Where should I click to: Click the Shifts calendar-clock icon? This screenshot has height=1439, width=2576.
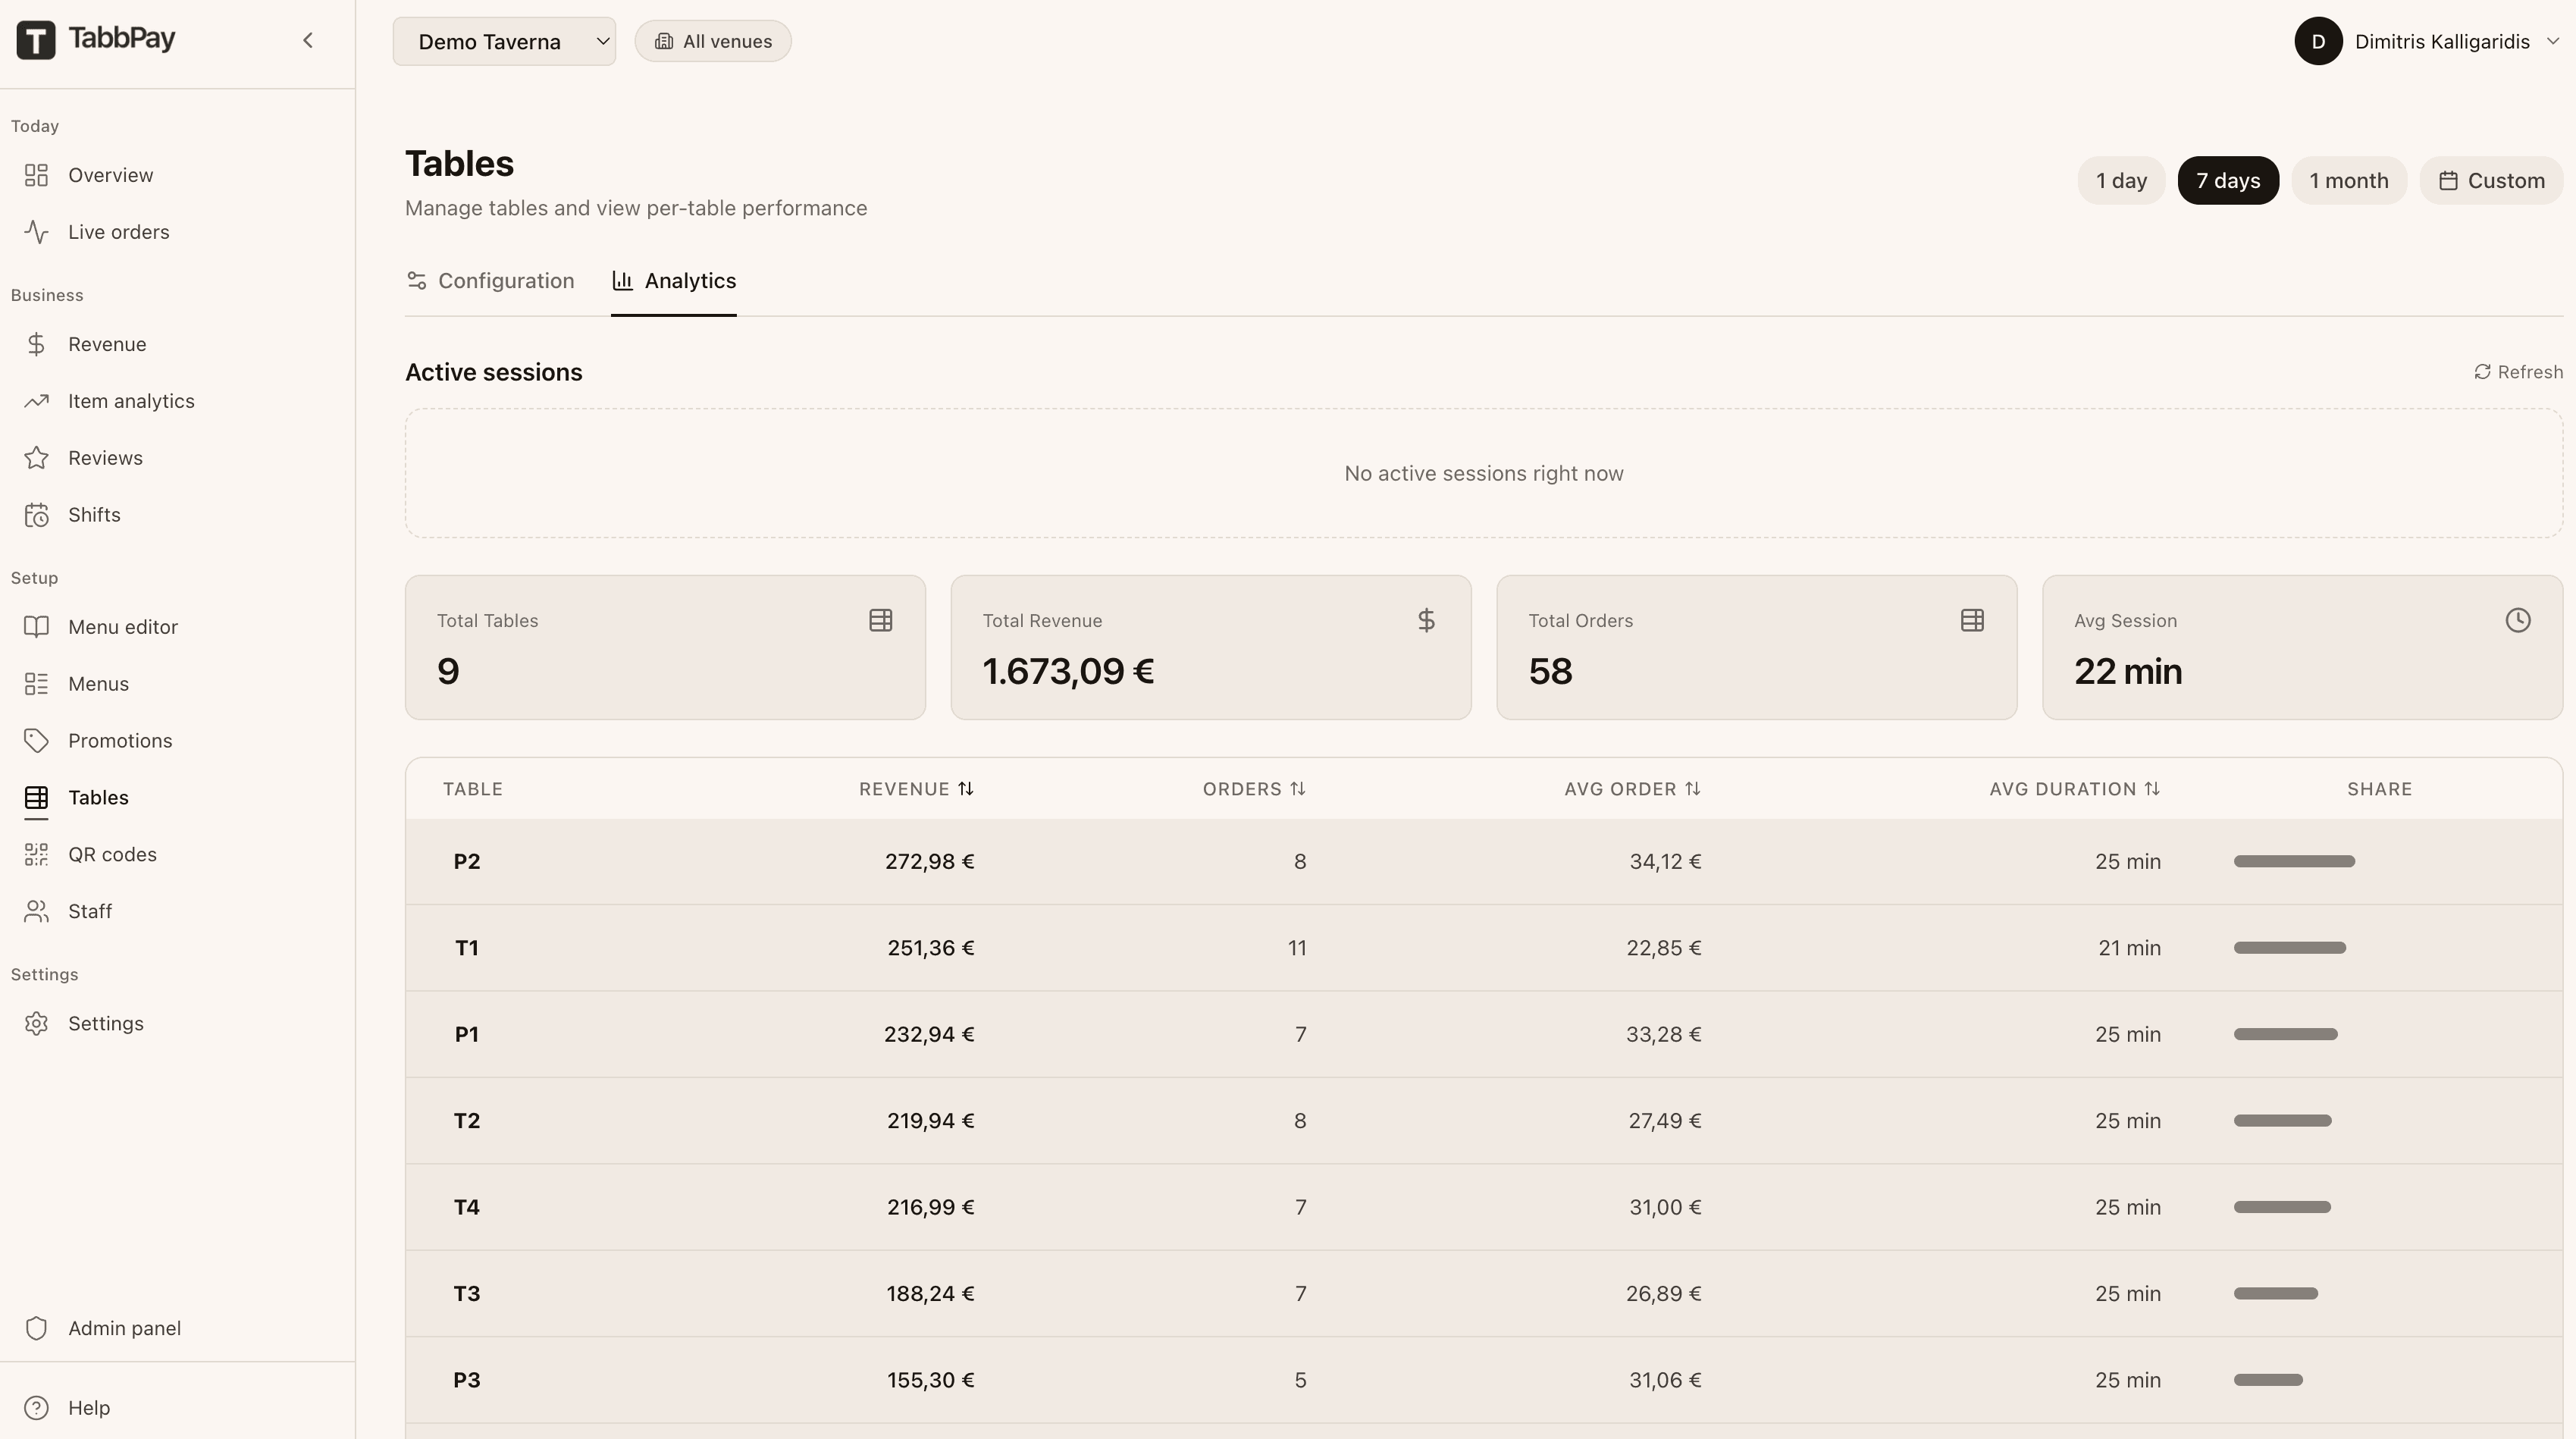36,515
